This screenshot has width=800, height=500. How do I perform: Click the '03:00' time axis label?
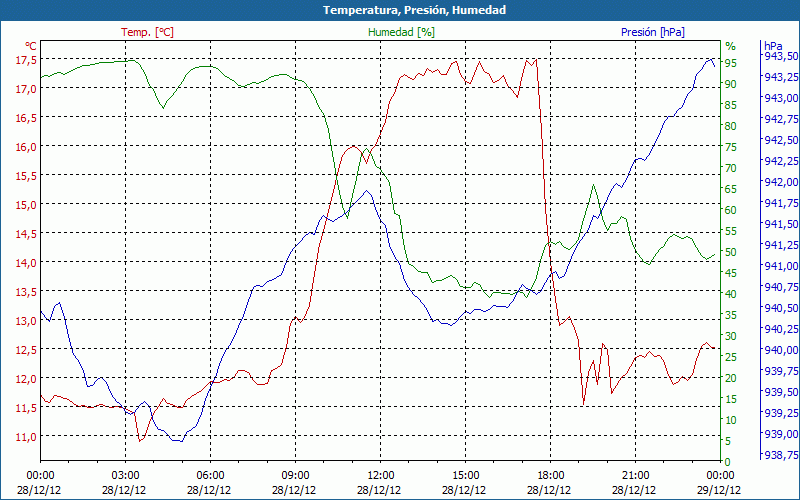click(126, 476)
